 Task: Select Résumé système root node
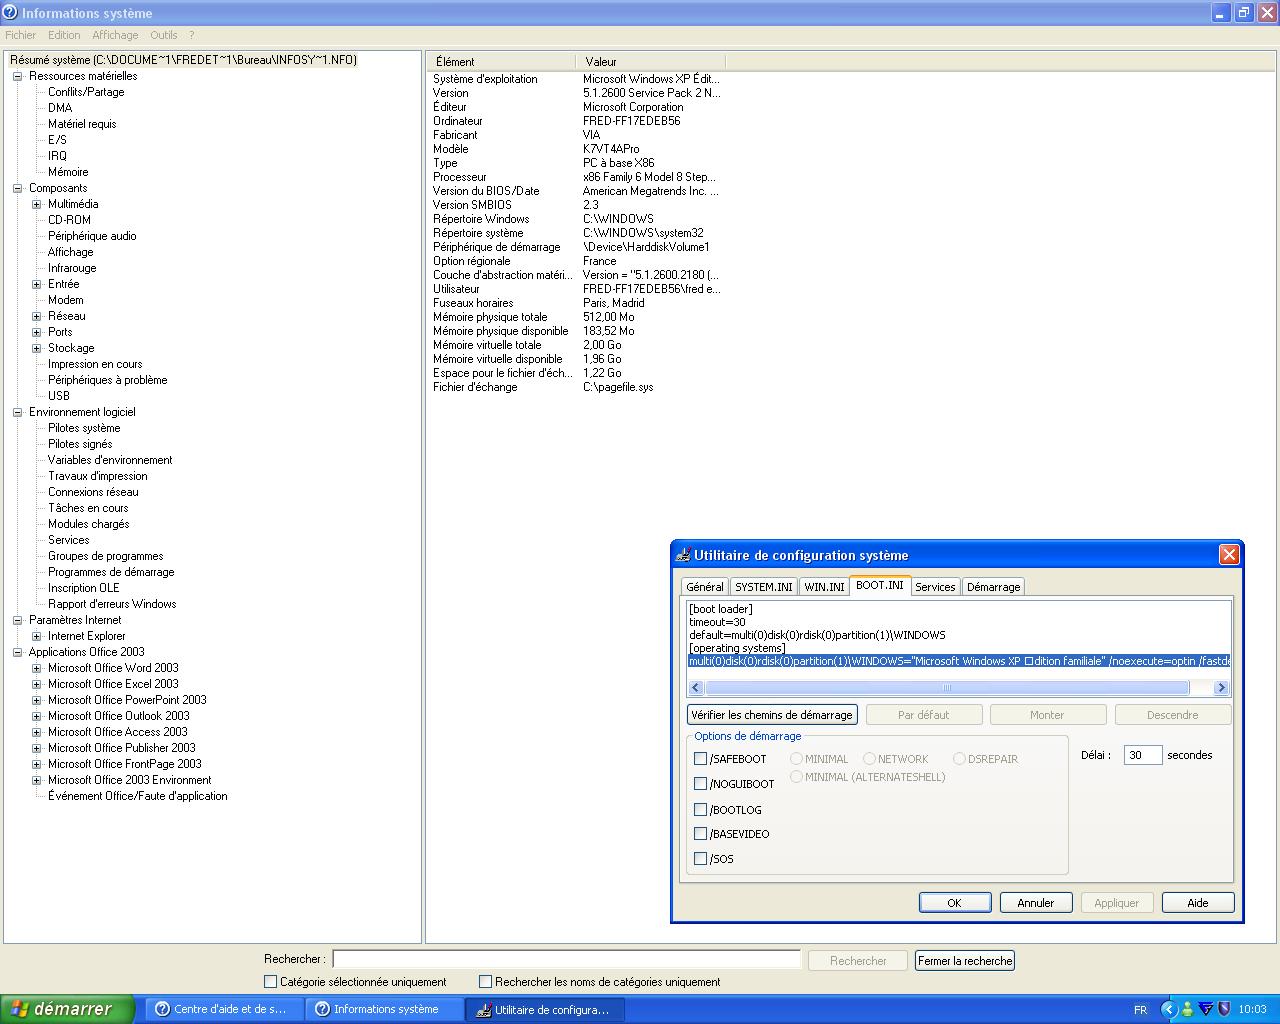(183, 60)
